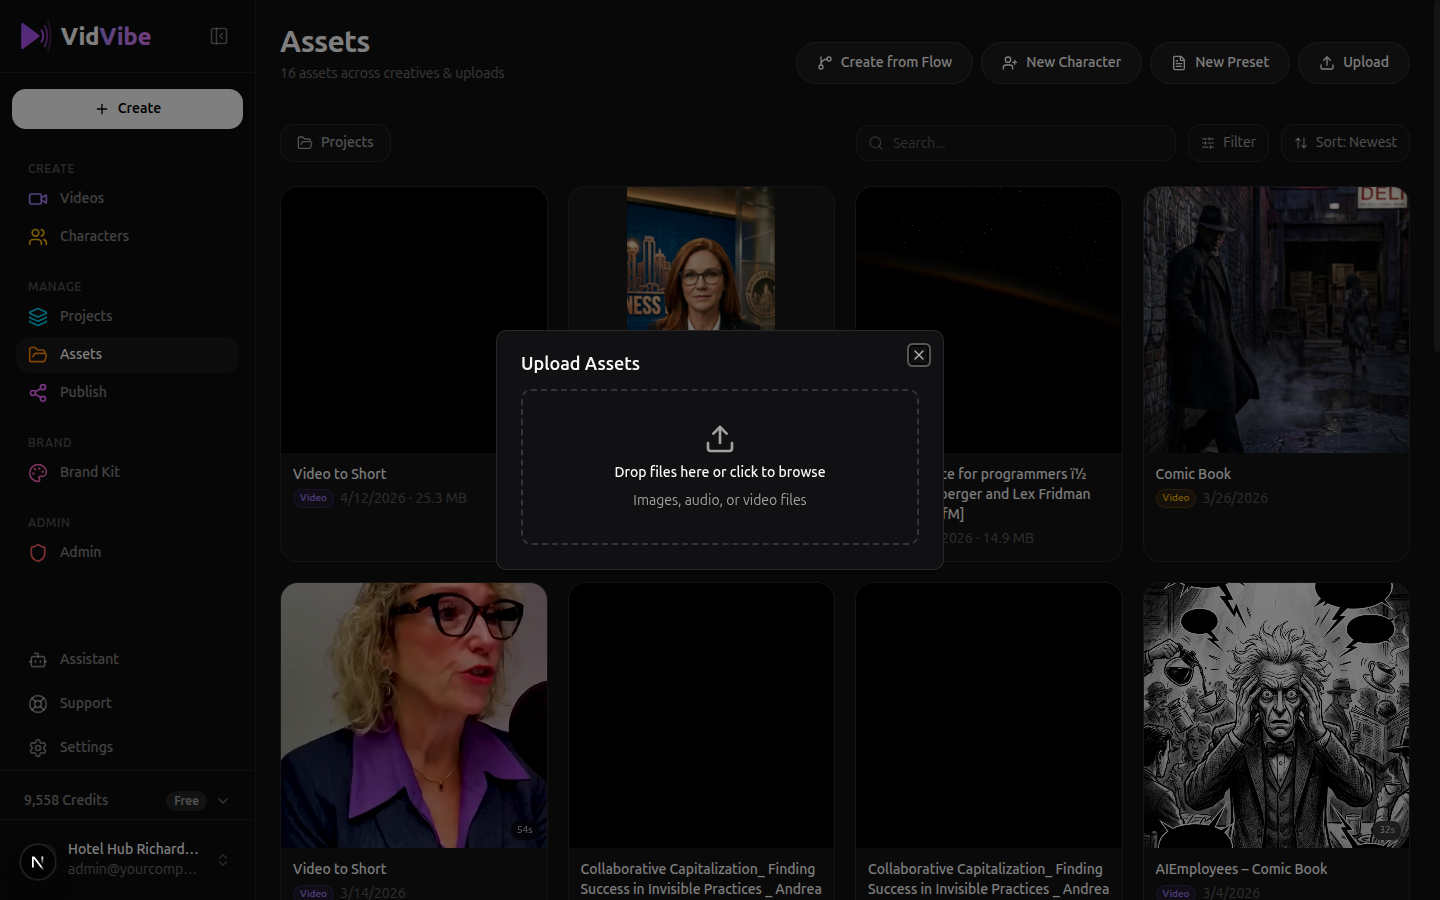Click Create from Flow button

coord(884,62)
